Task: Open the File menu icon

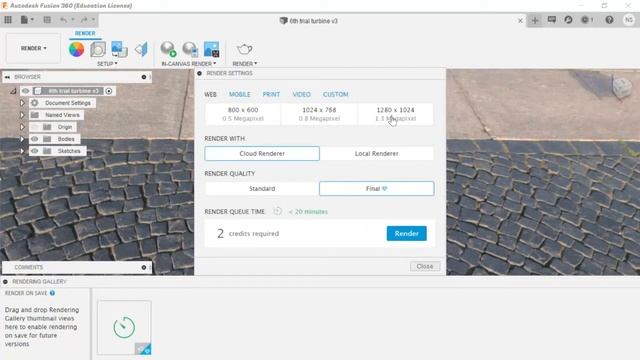Action: (24, 20)
